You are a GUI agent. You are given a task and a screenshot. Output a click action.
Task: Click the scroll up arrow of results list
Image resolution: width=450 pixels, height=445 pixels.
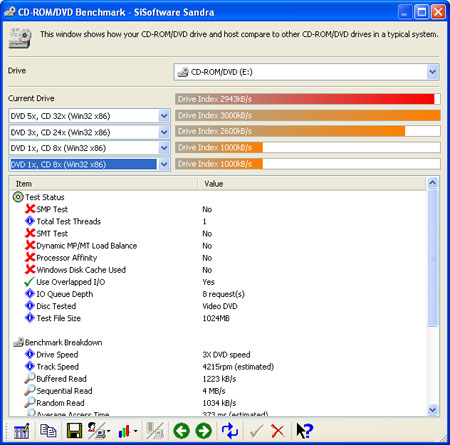432,182
